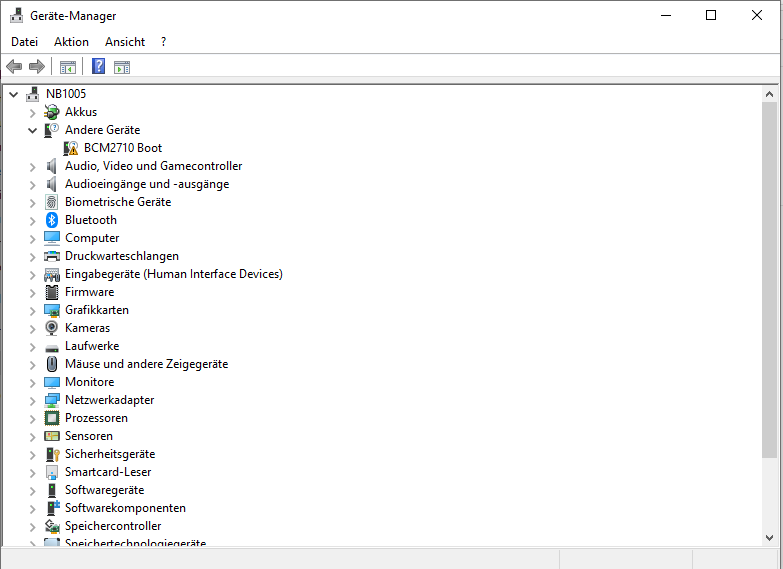Click the Kameras webcam icon
Screen dimensions: 783x569
tap(51, 328)
